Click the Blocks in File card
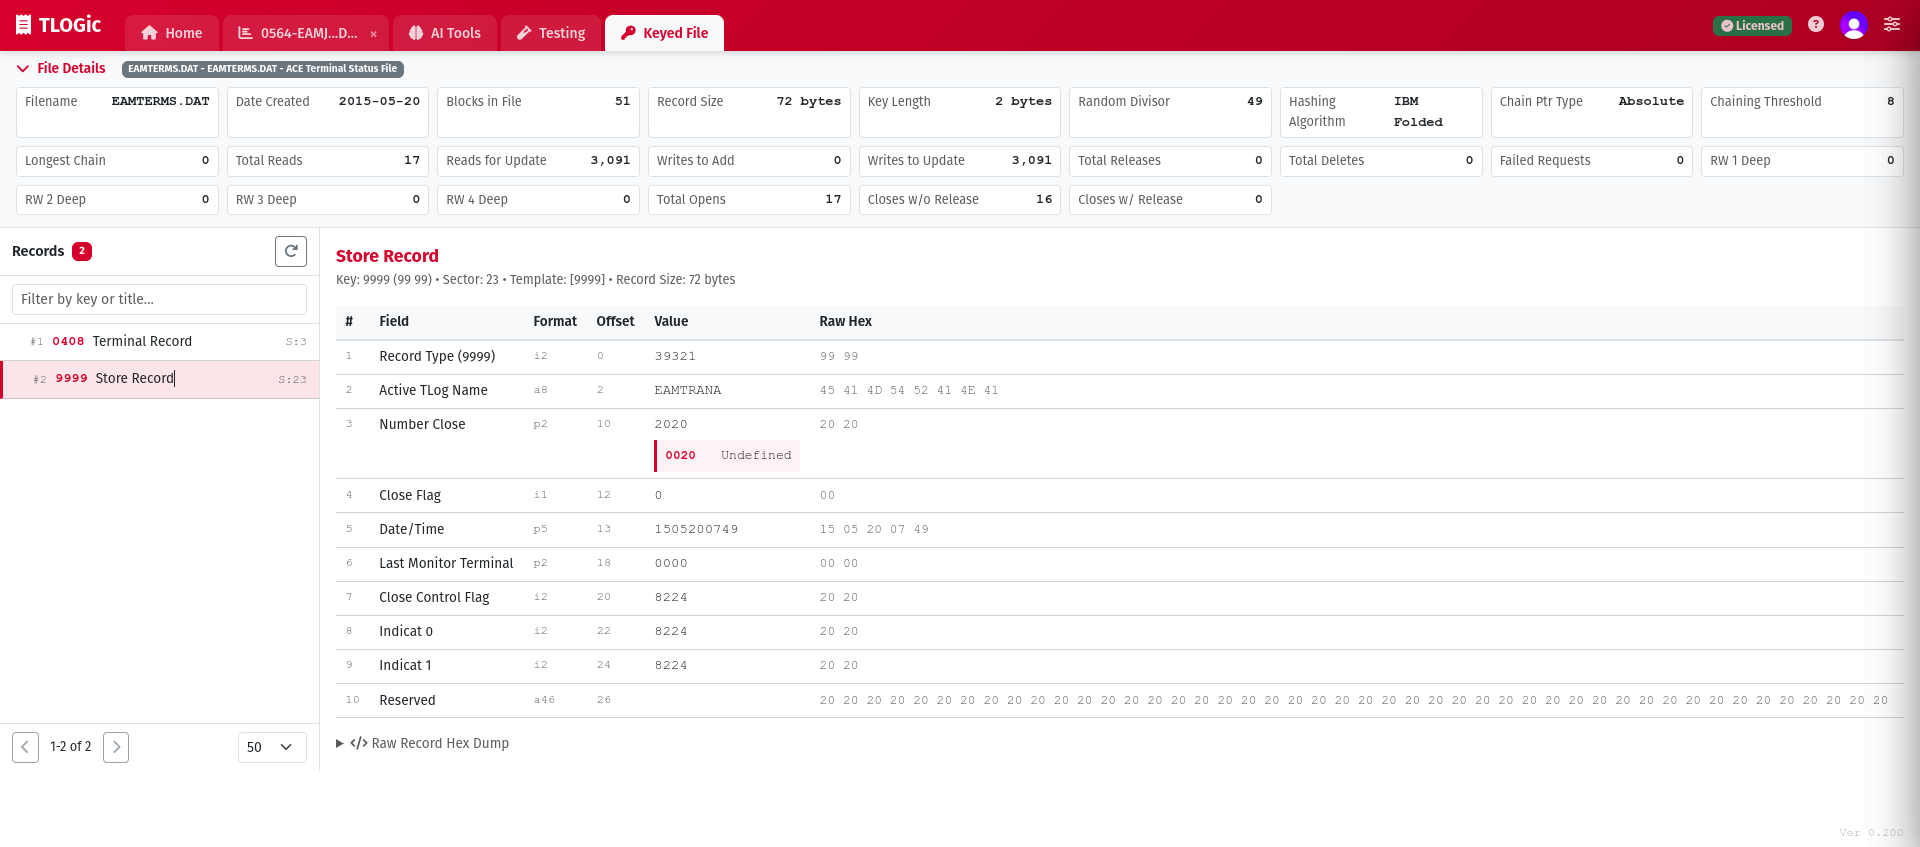Screen dimensions: 1920x847 [x=538, y=112]
